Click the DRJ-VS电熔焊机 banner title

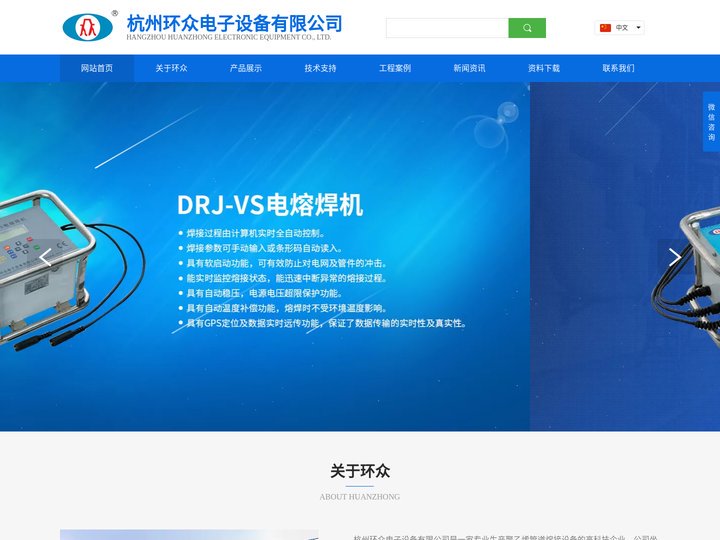[x=270, y=205]
